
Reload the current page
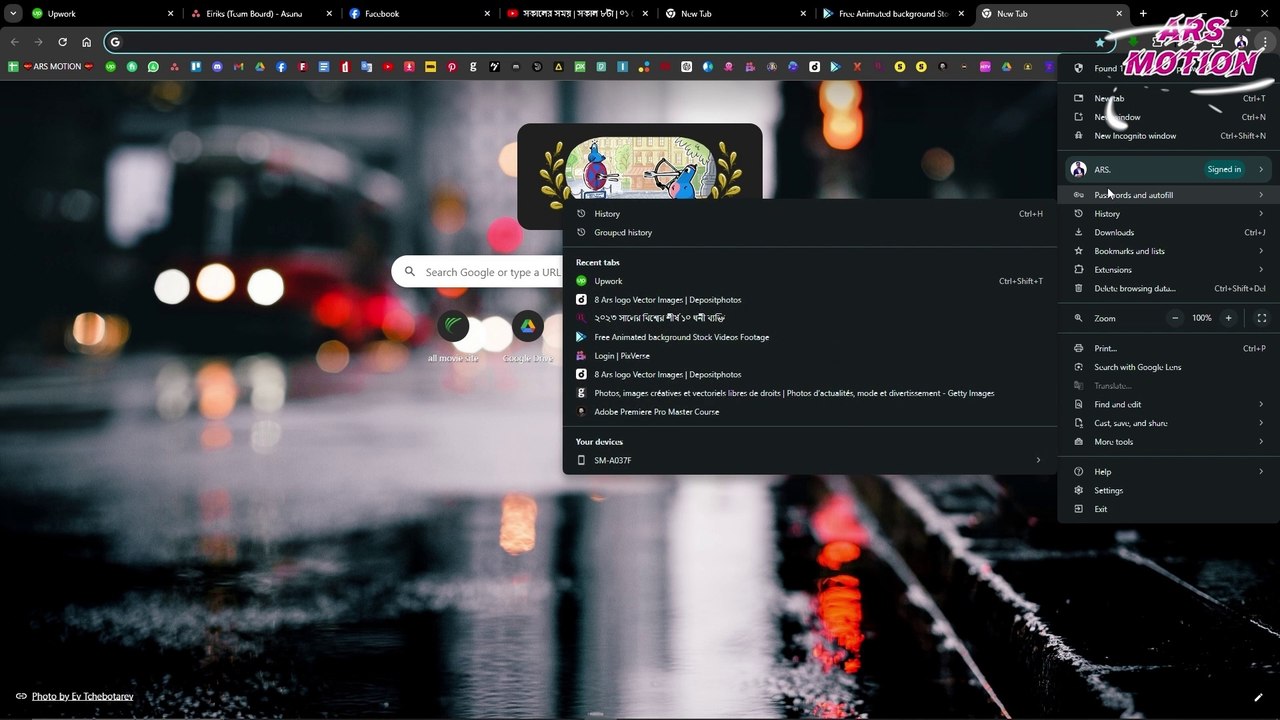[62, 42]
